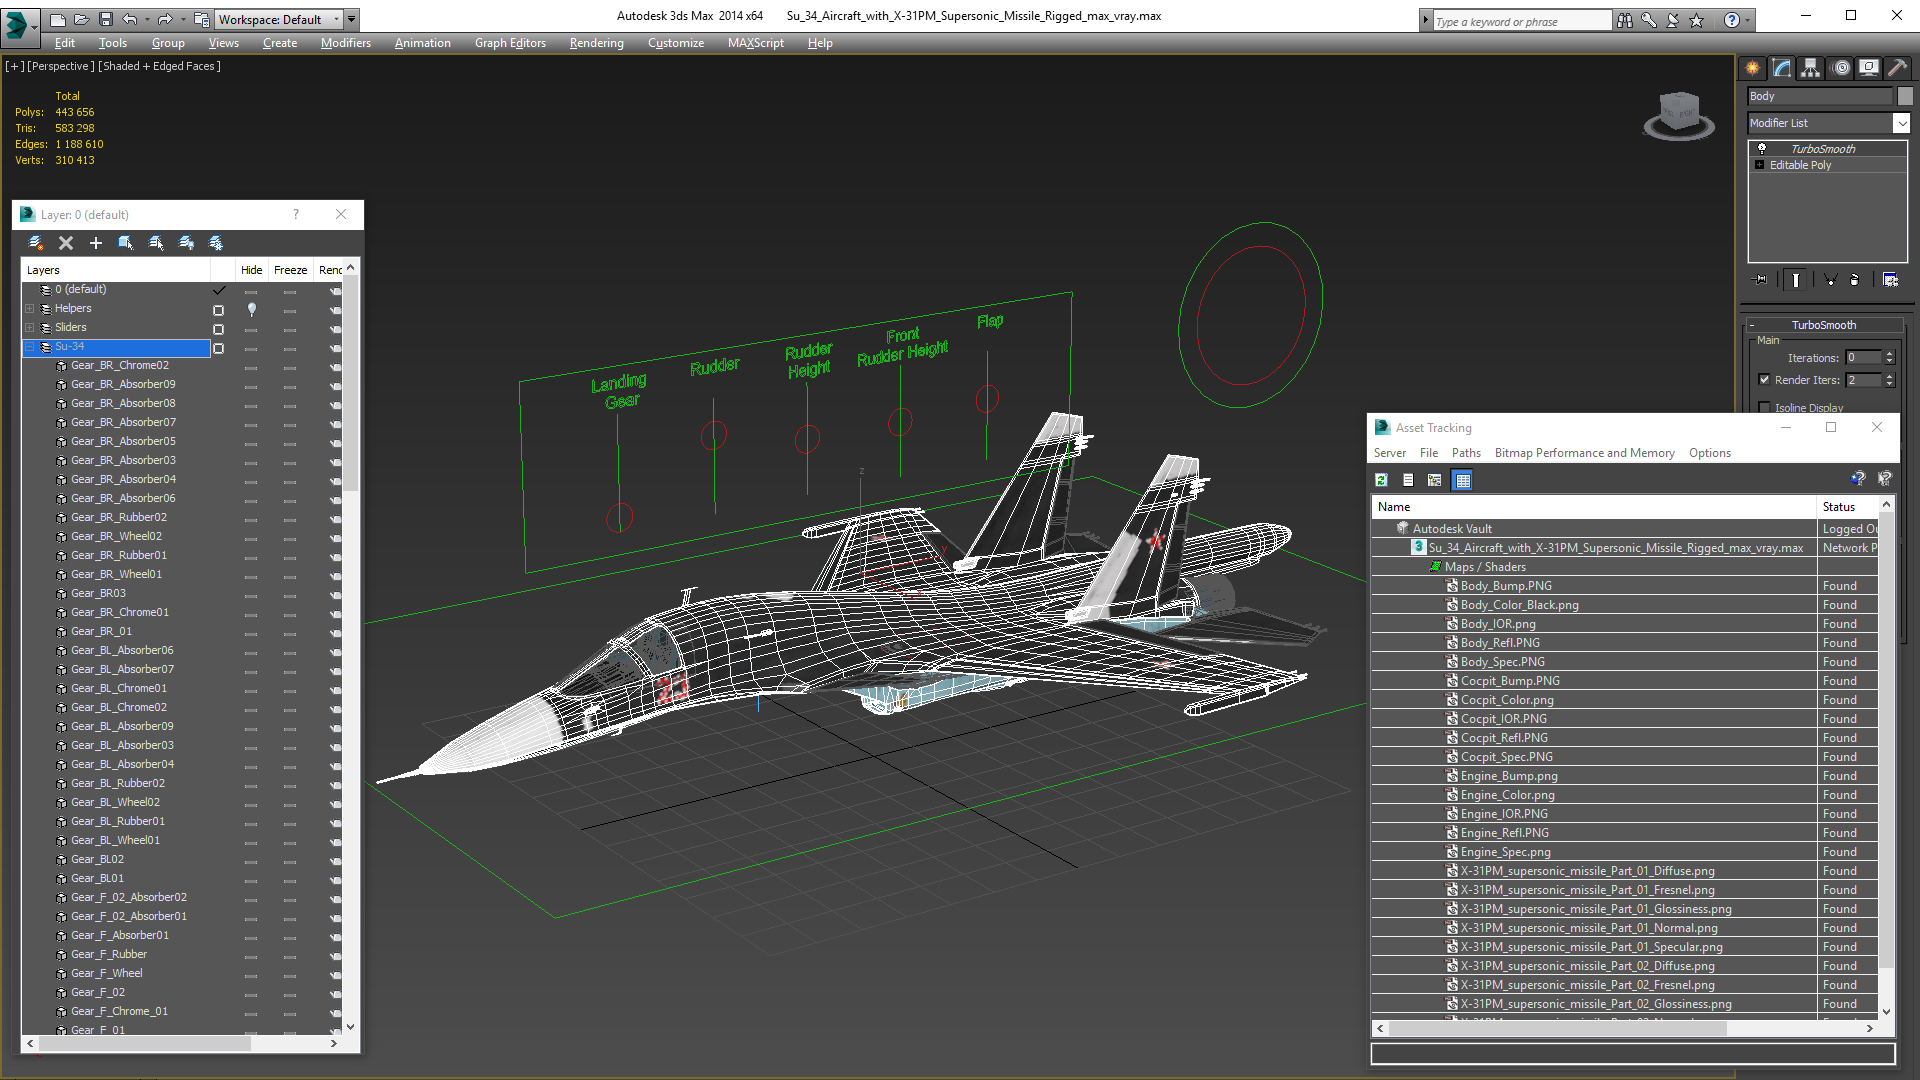1920x1080 pixels.
Task: Switch to the Utilities hammer tab
Action: coord(1897,68)
